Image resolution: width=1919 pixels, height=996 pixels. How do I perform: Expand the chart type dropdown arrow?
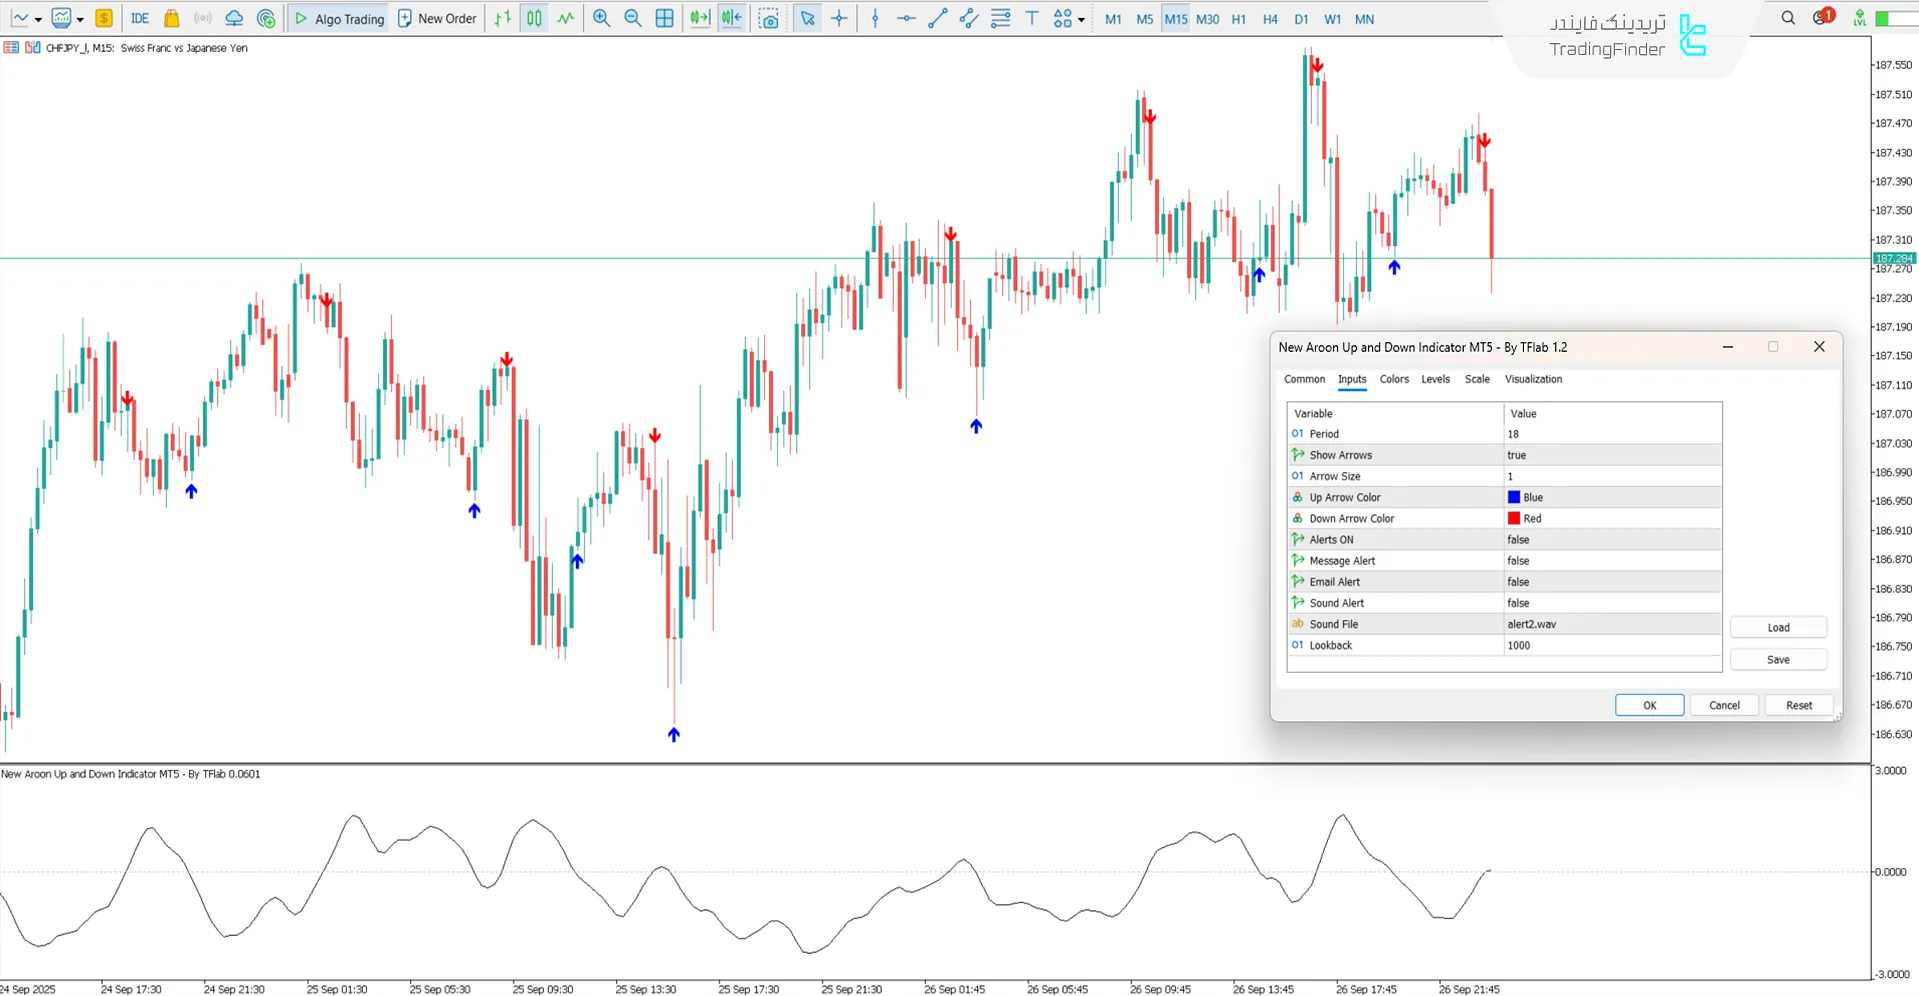38,19
